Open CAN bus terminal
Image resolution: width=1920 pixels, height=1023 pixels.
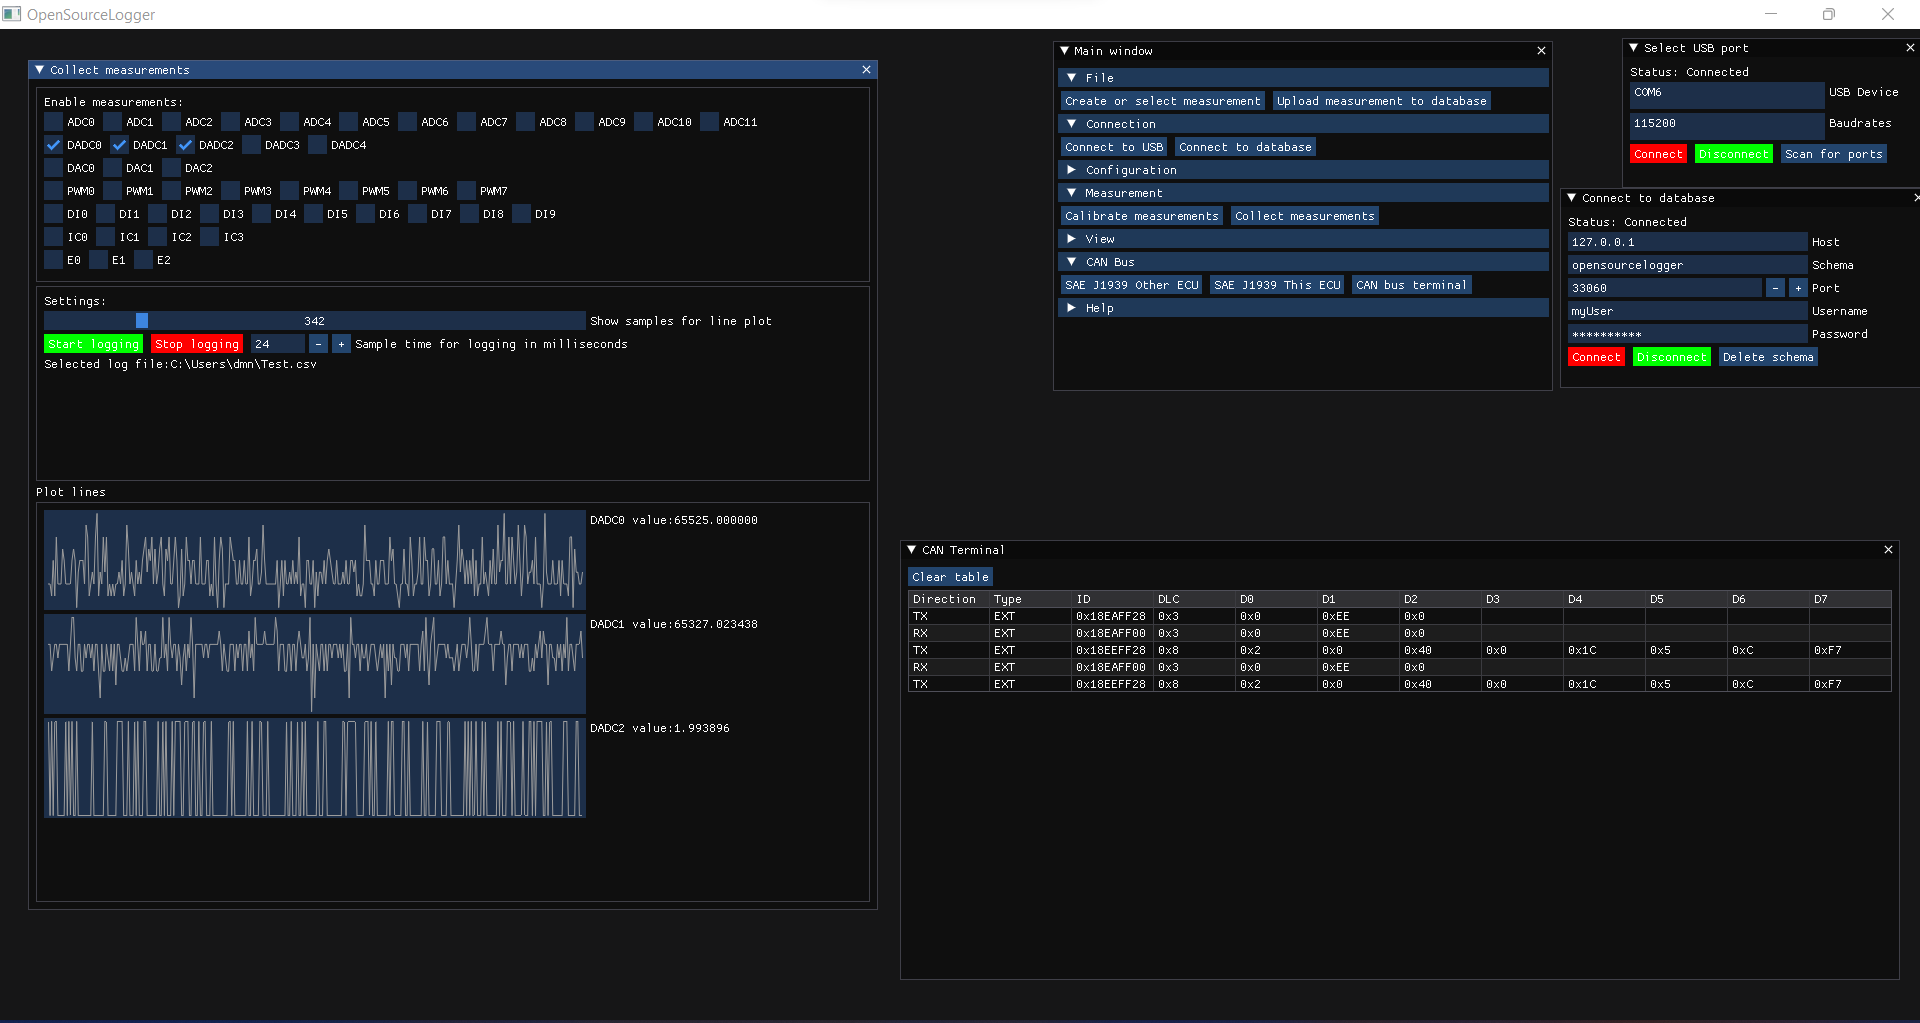[1411, 285]
